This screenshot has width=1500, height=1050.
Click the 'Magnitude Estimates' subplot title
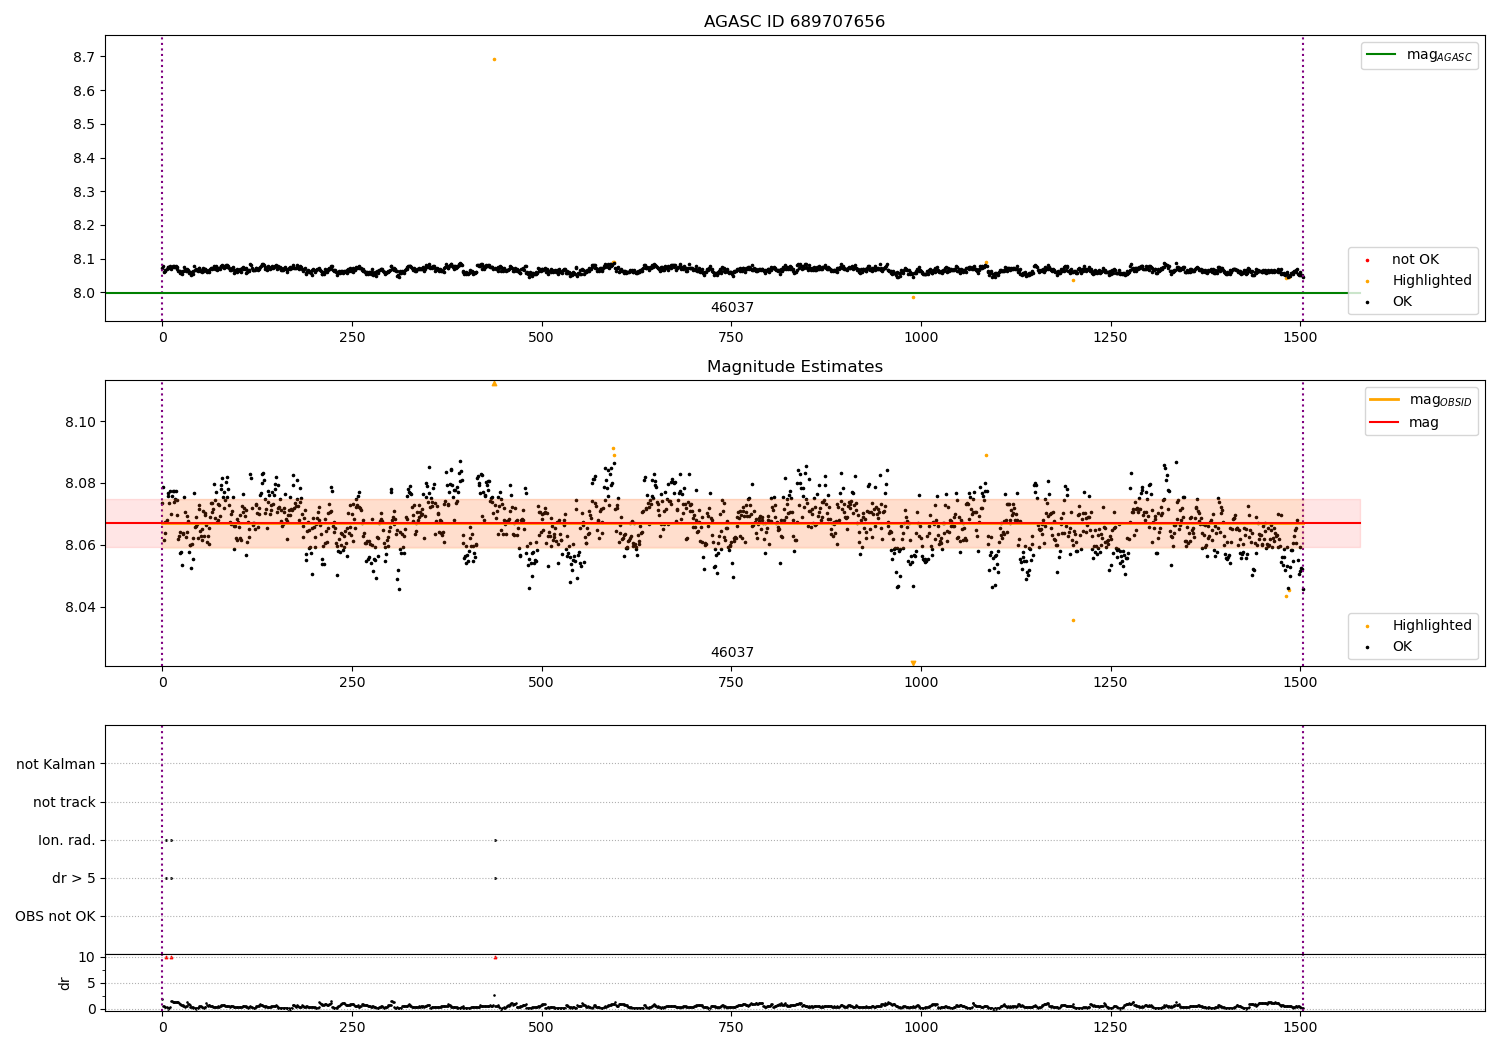794,367
